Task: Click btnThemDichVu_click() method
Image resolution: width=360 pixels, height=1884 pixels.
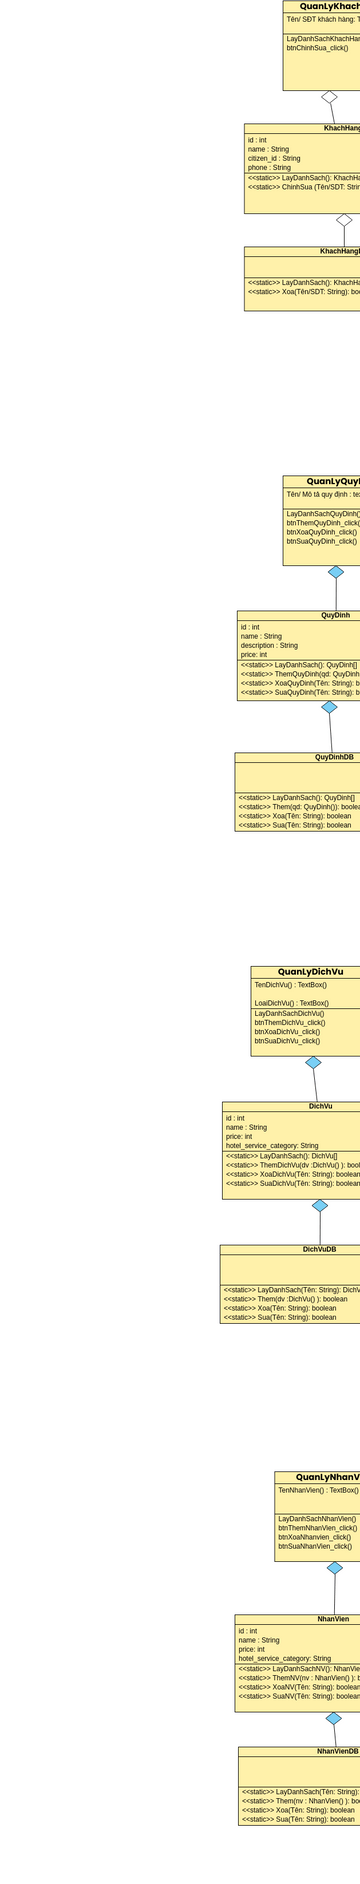Action: click(290, 1022)
